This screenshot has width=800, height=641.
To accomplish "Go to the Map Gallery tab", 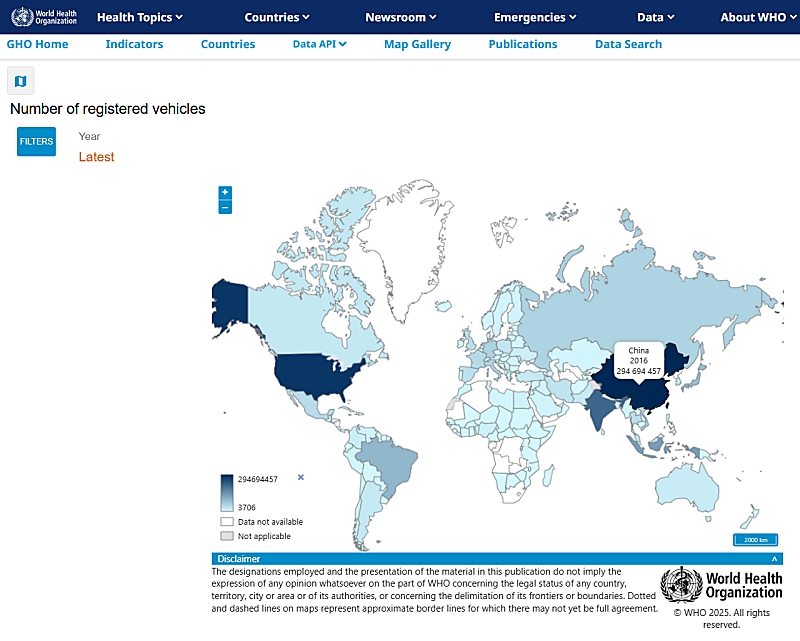I will [417, 44].
